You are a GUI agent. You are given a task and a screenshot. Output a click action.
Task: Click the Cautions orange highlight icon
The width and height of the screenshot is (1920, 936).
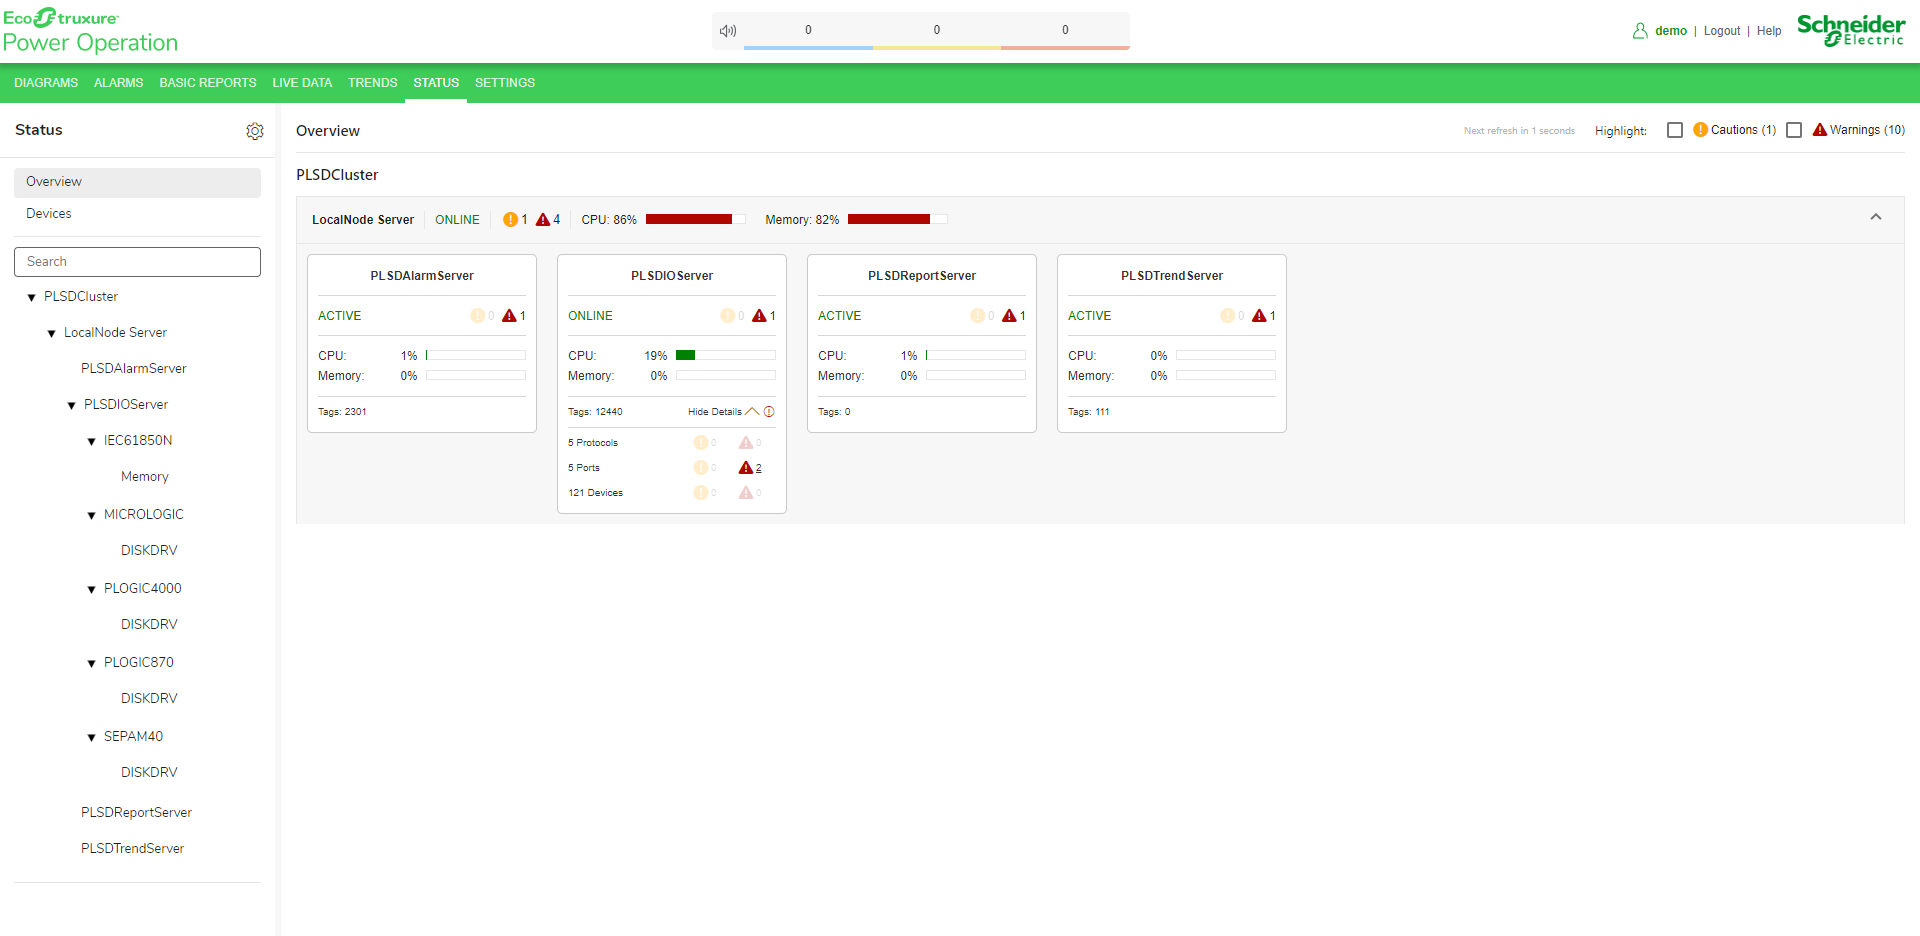tap(1701, 130)
